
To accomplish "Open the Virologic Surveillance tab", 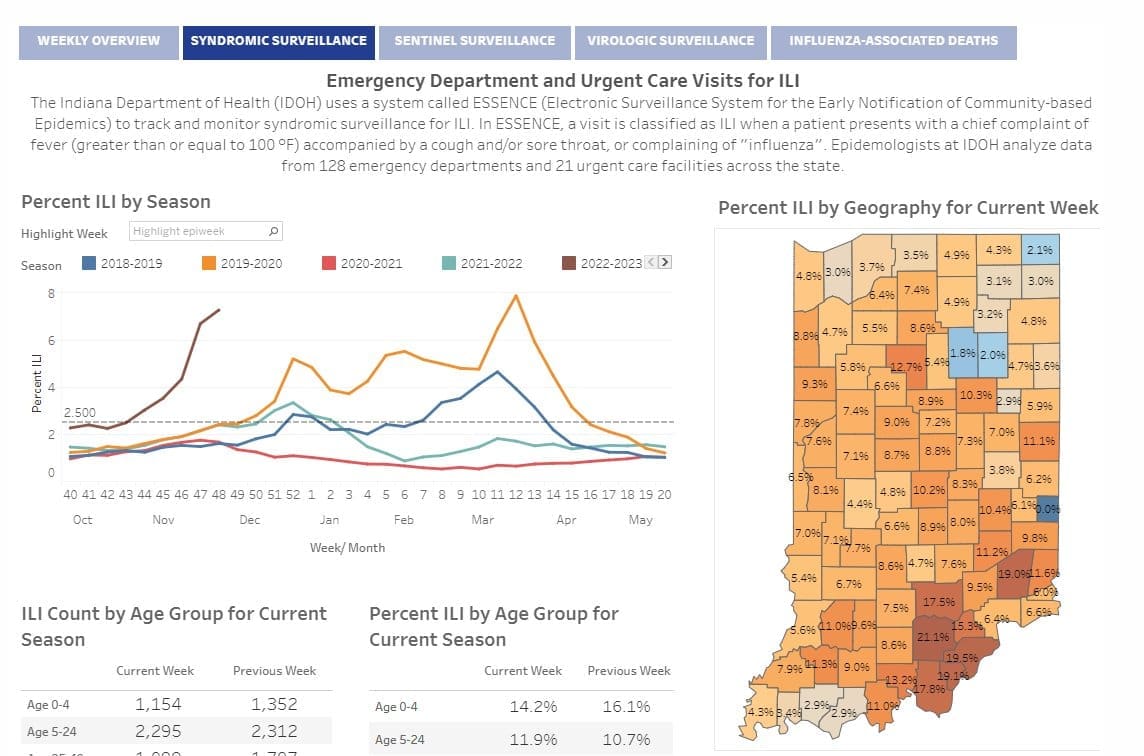I will [x=670, y=42].
